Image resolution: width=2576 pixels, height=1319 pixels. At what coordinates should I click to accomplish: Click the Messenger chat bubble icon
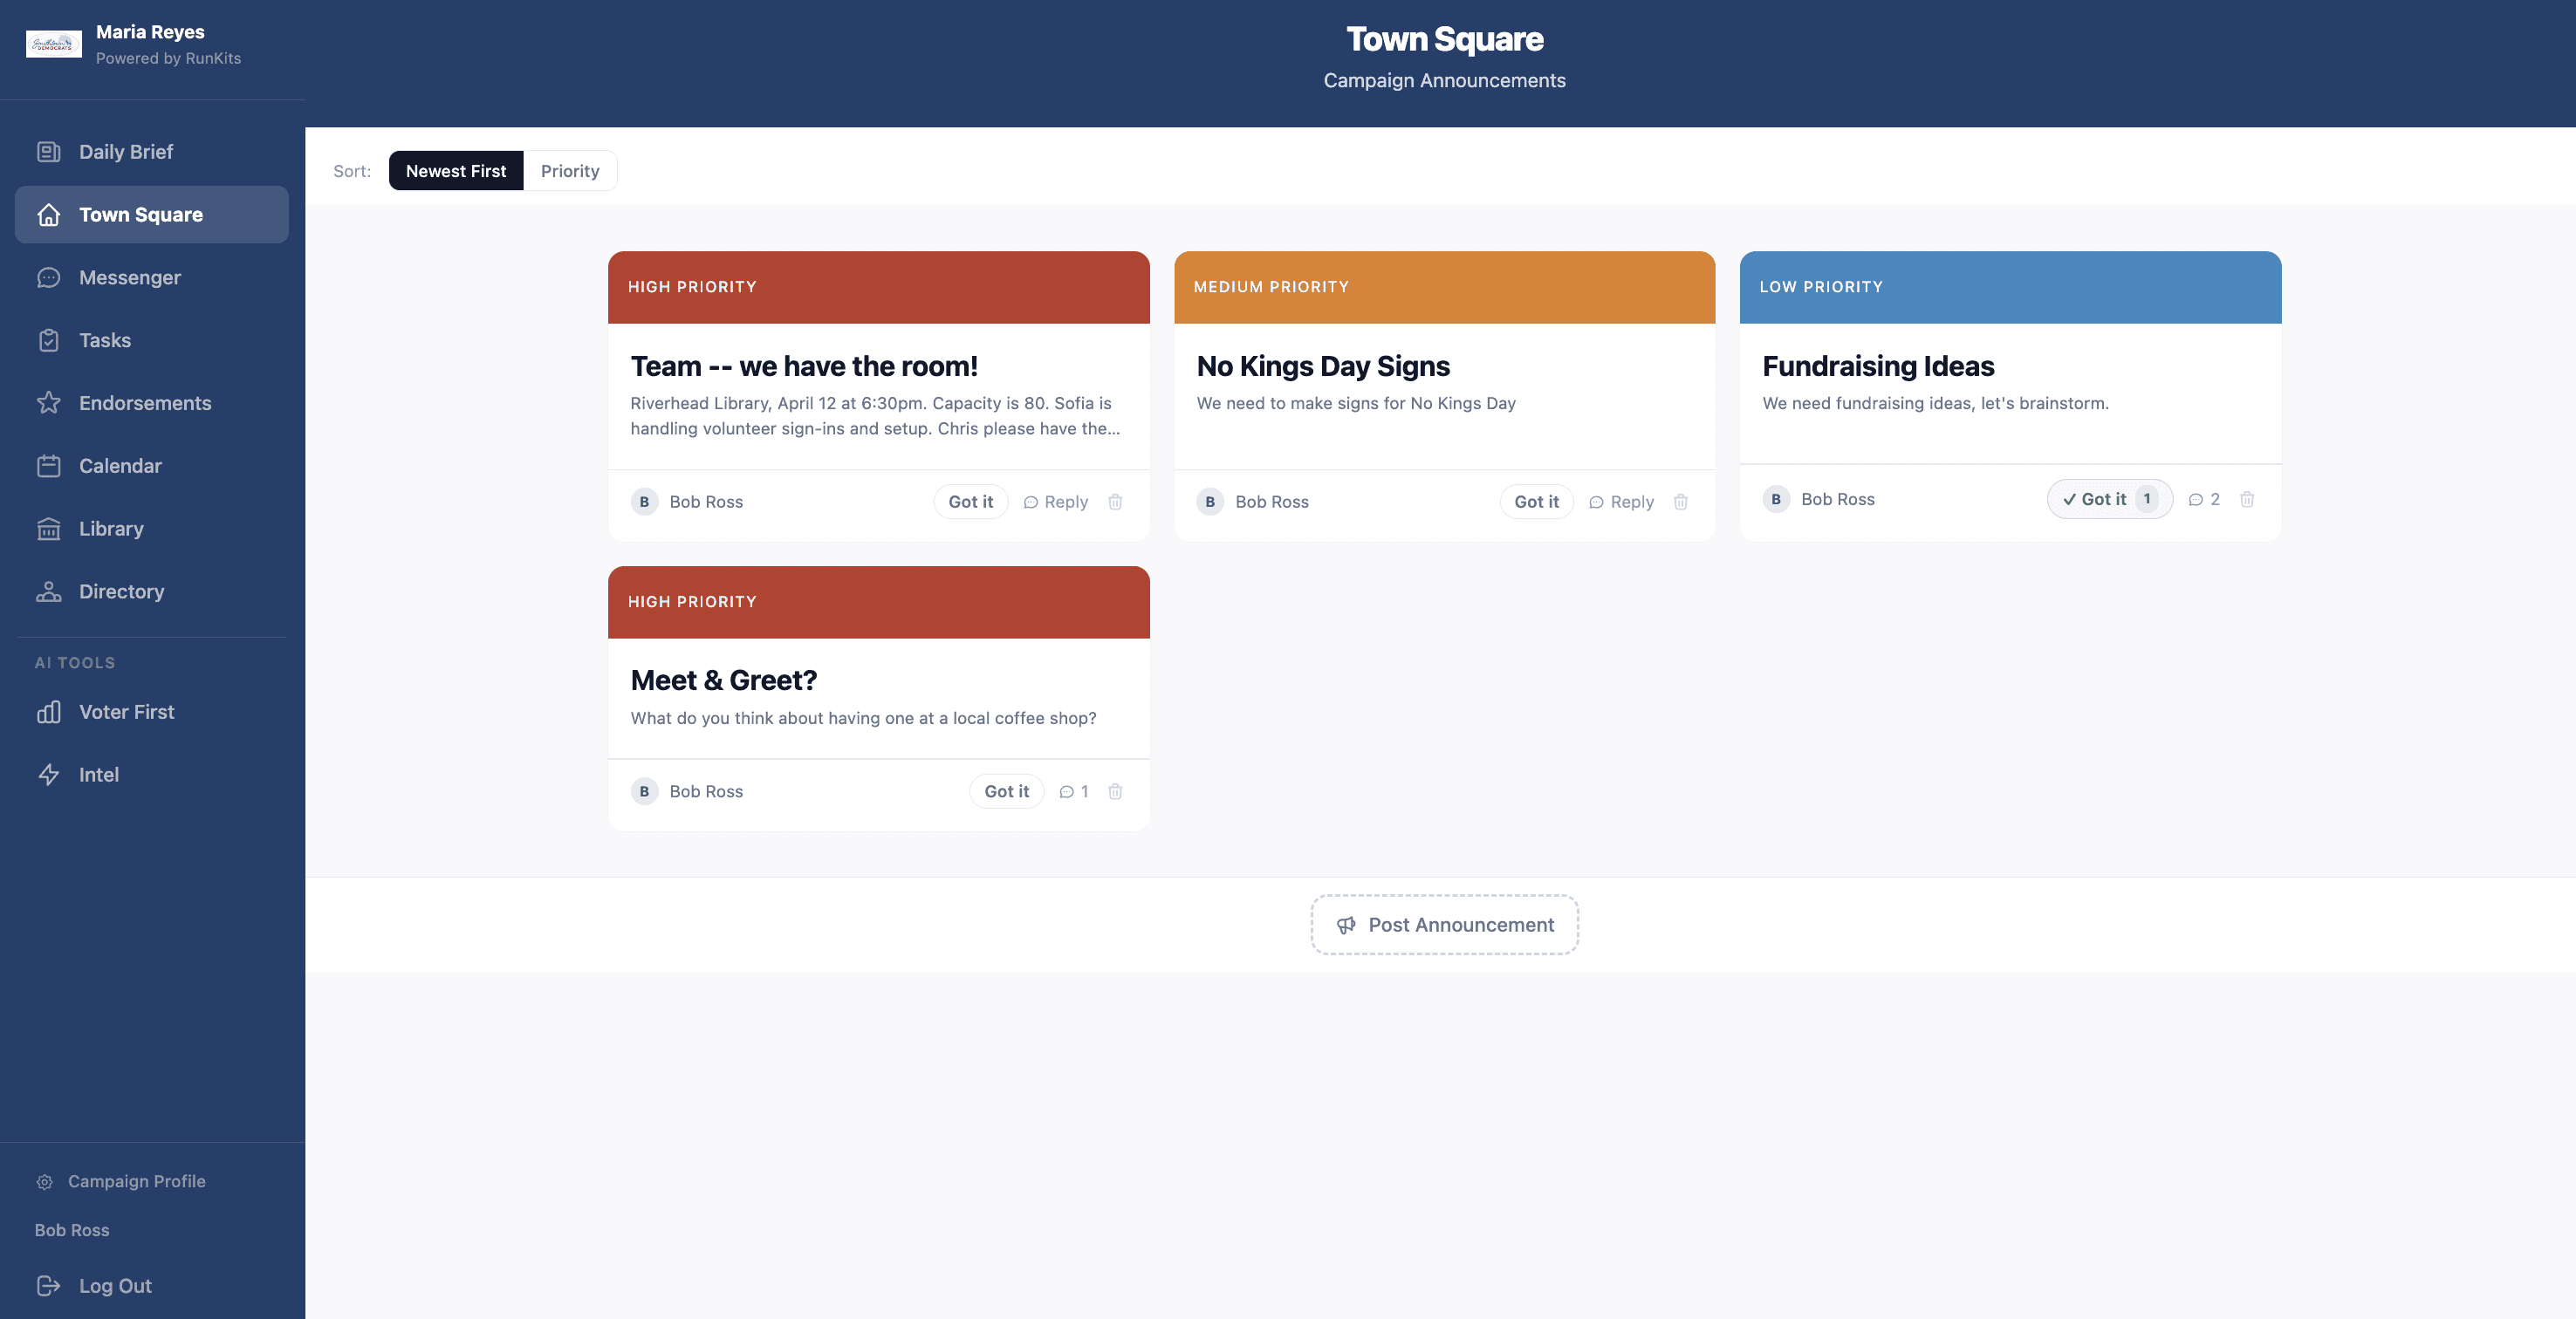(x=48, y=278)
